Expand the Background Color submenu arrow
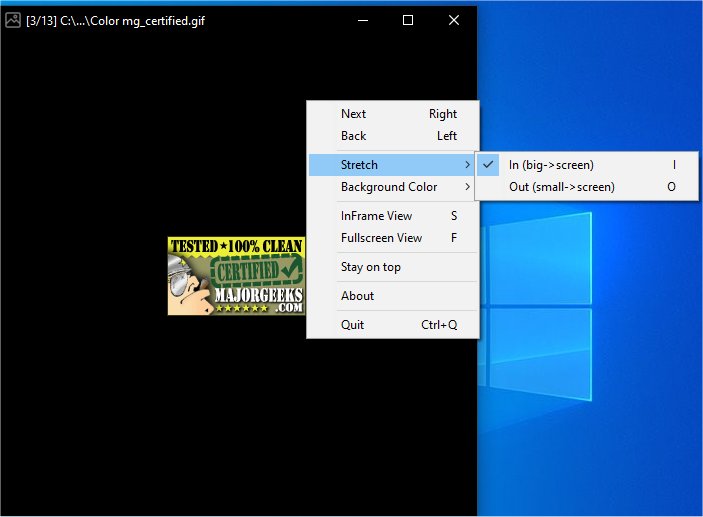Image resolution: width=703 pixels, height=517 pixels. [x=467, y=187]
